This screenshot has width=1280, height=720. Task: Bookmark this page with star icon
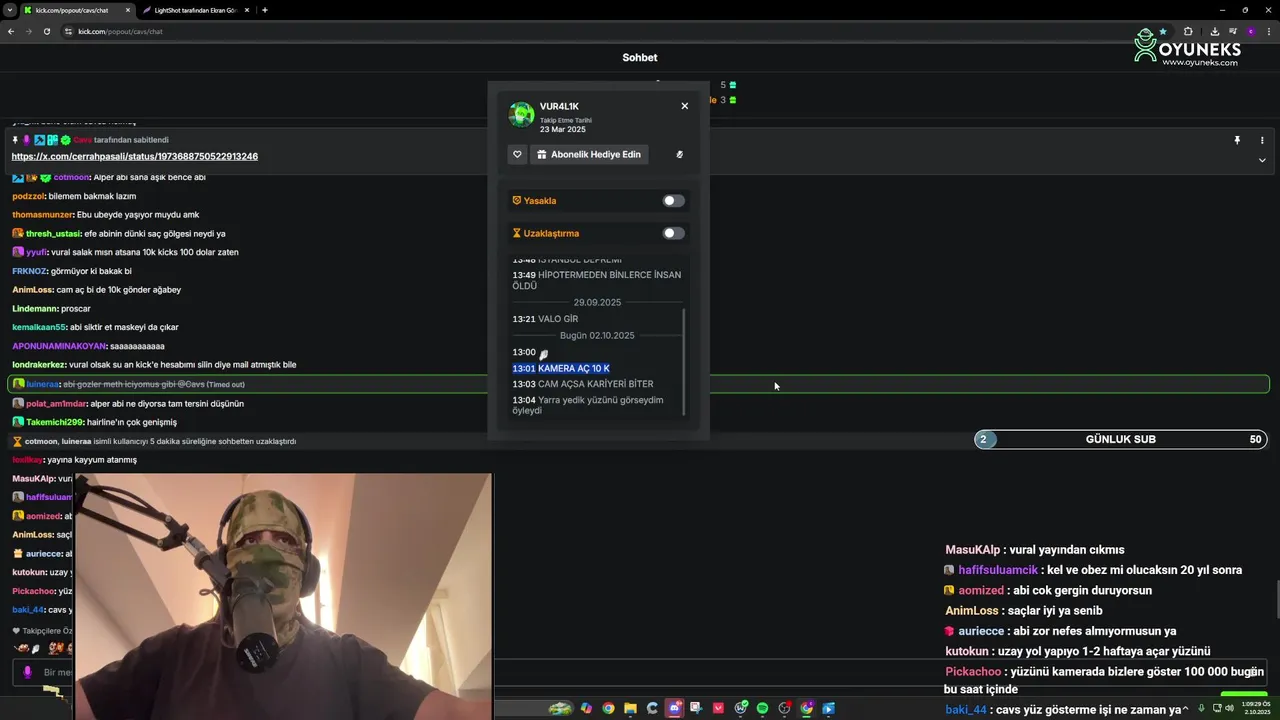[1162, 31]
